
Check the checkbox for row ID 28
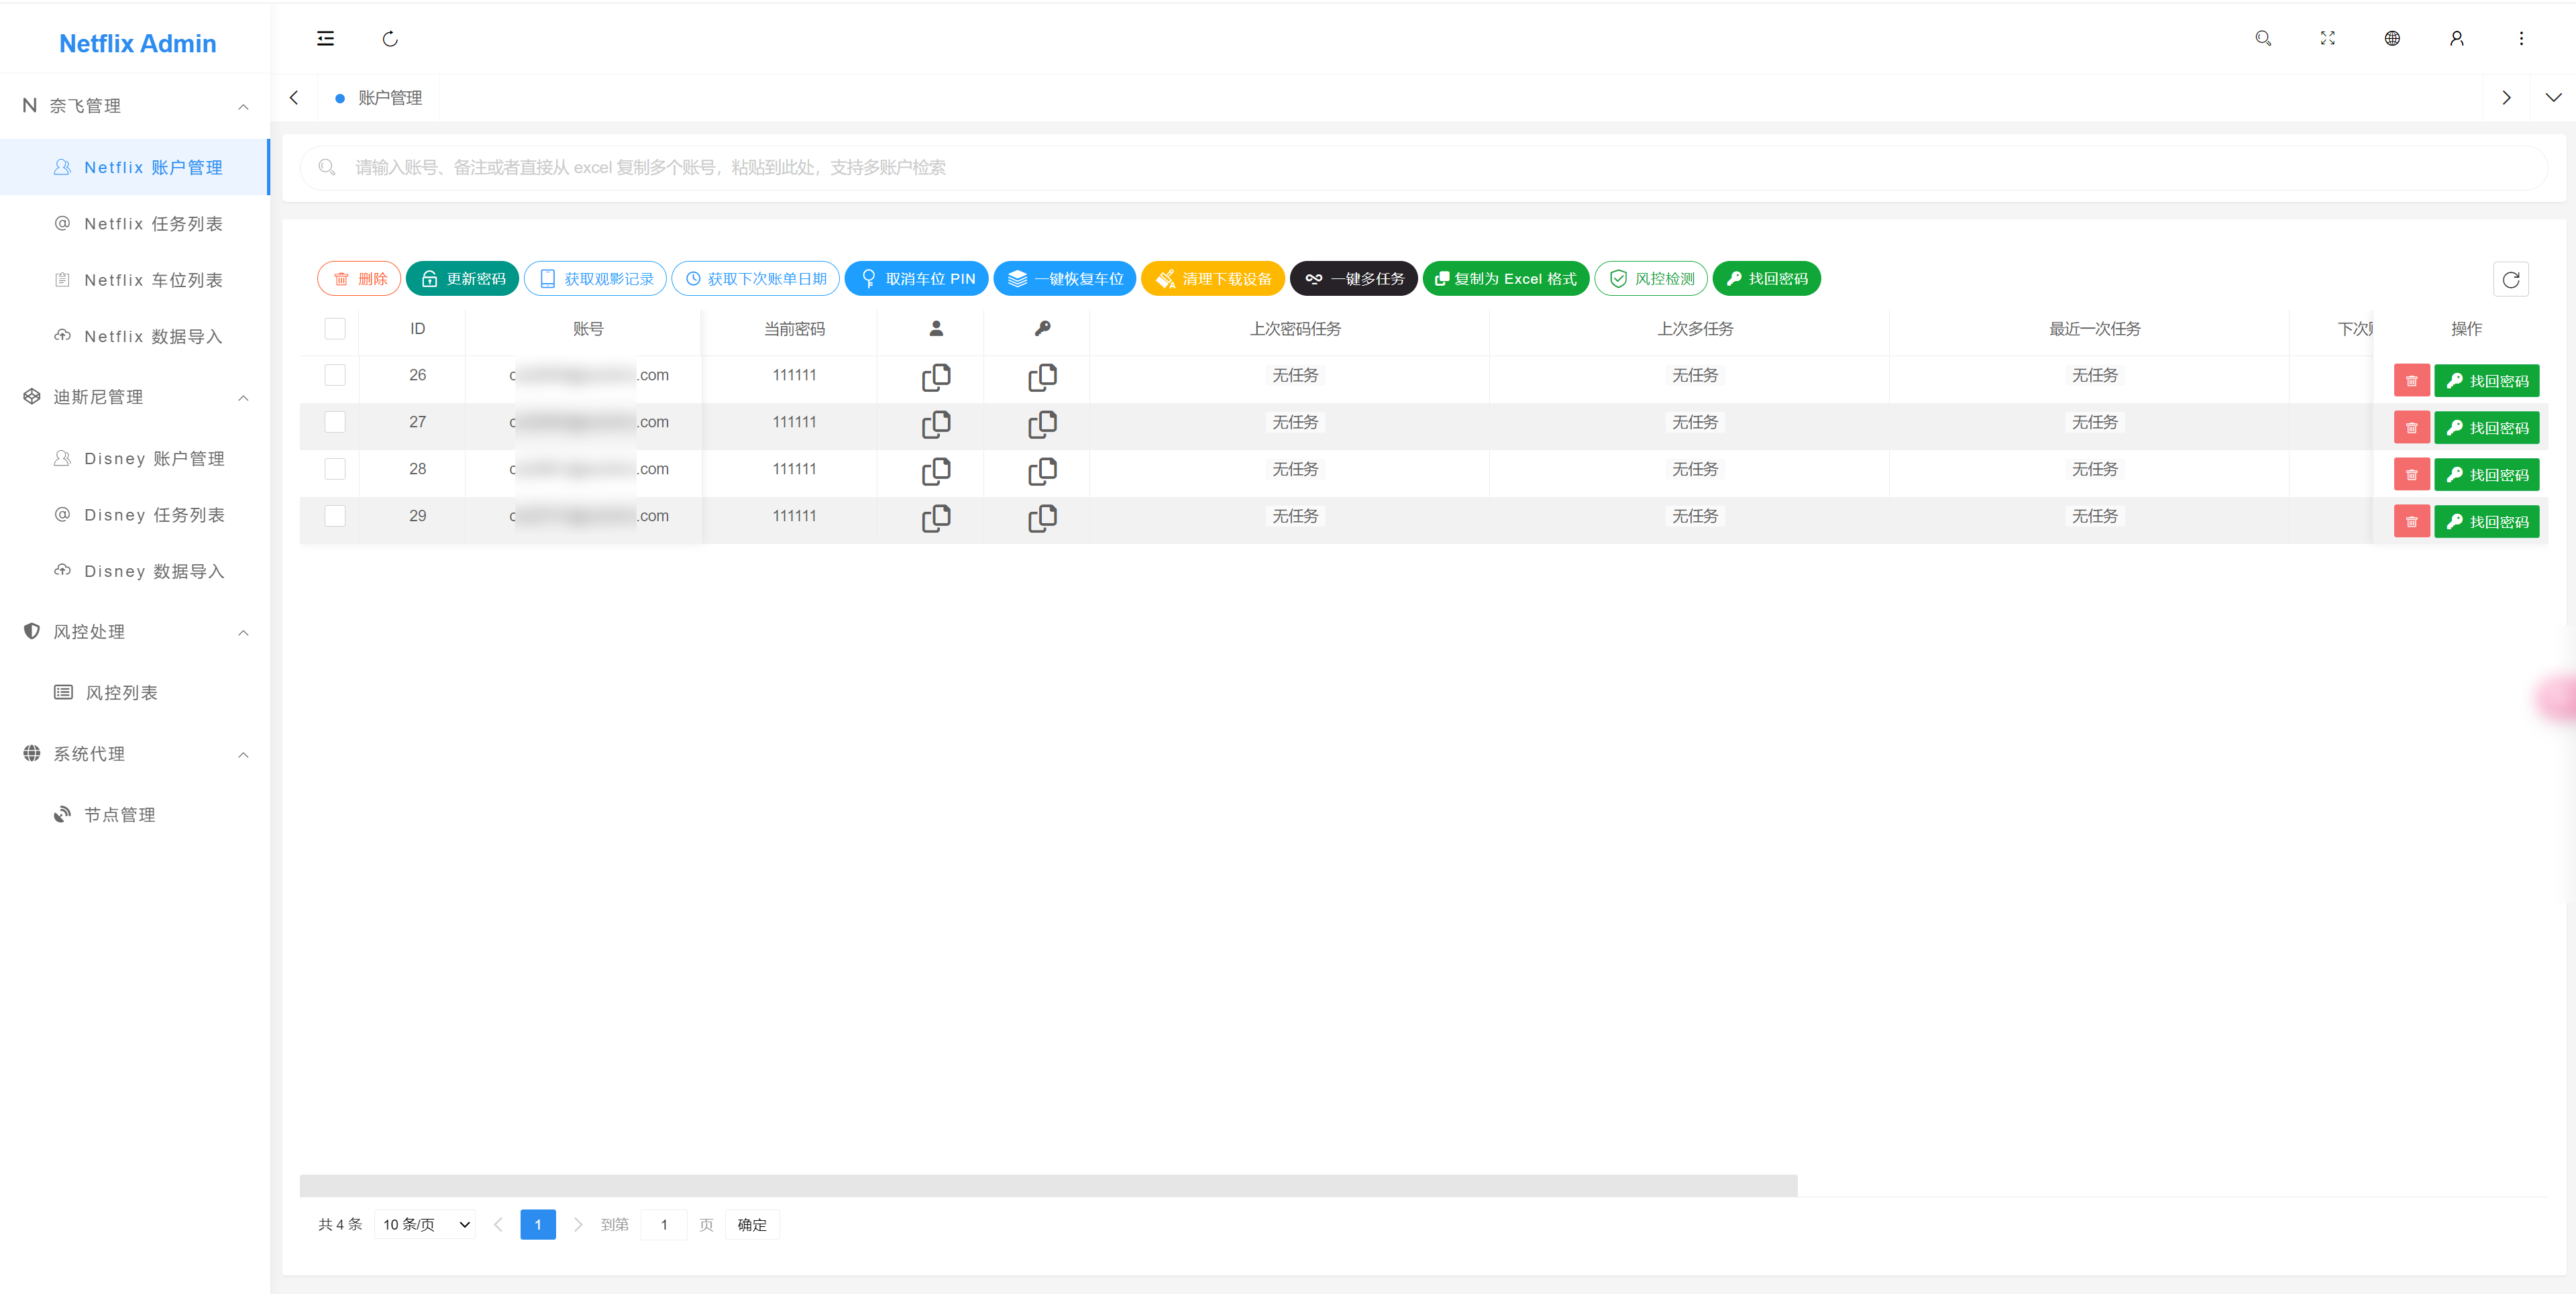pos(335,469)
